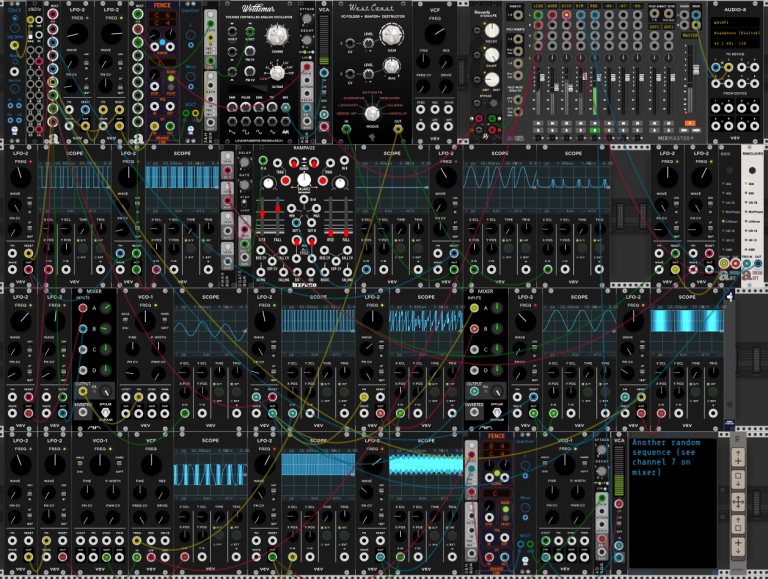The image size is (768, 579).
Task: Click the LEAD track label on MixMaster
Action: pos(538,6)
